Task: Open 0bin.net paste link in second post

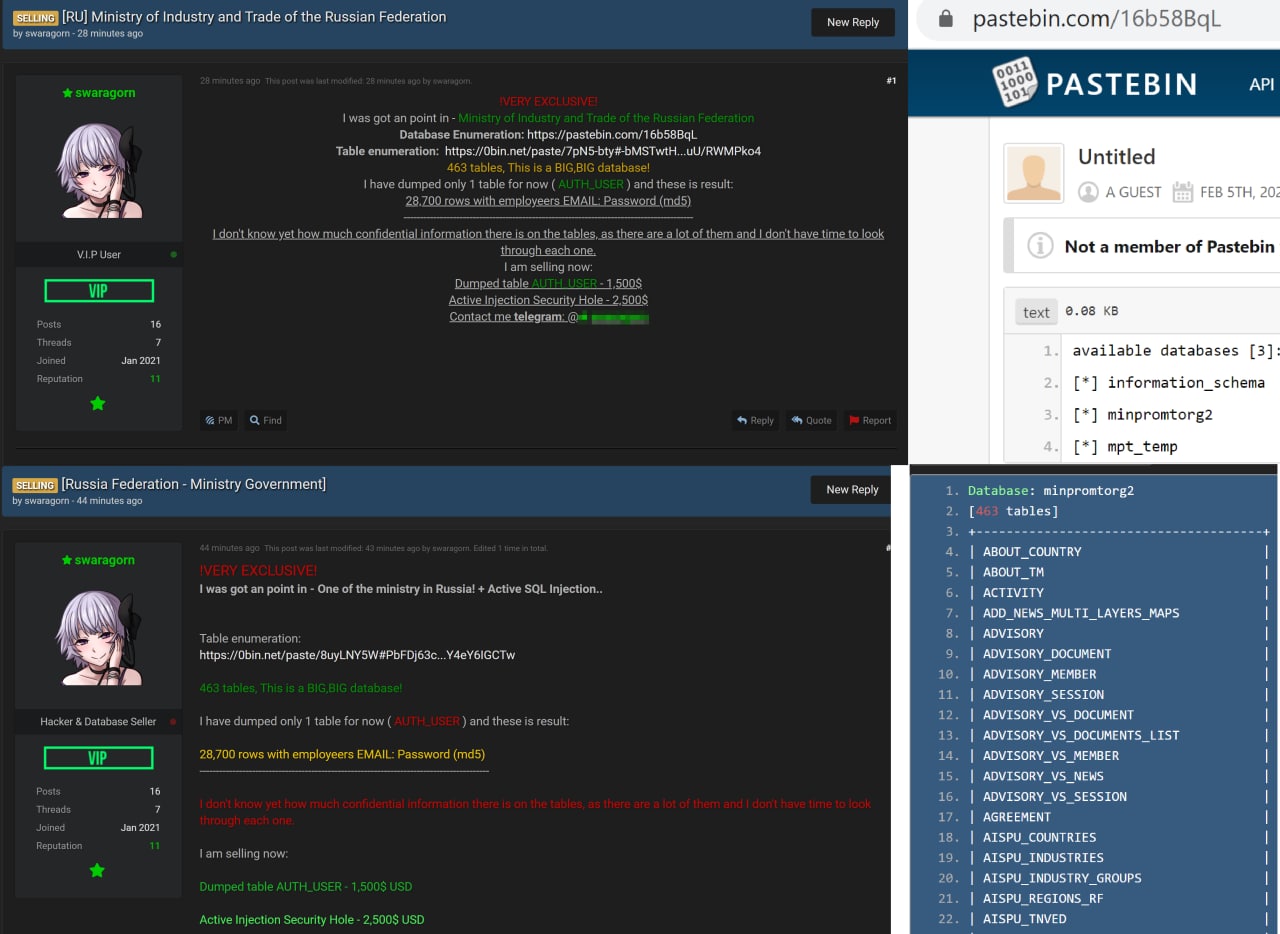Action: (x=357, y=655)
